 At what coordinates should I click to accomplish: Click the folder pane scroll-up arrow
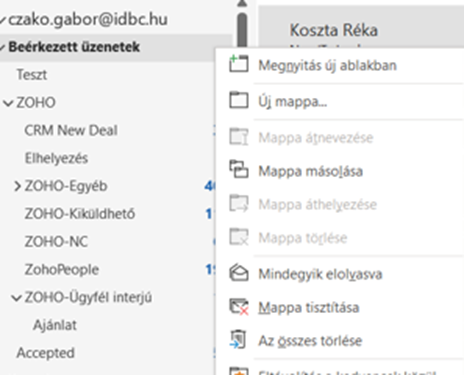[x=243, y=3]
